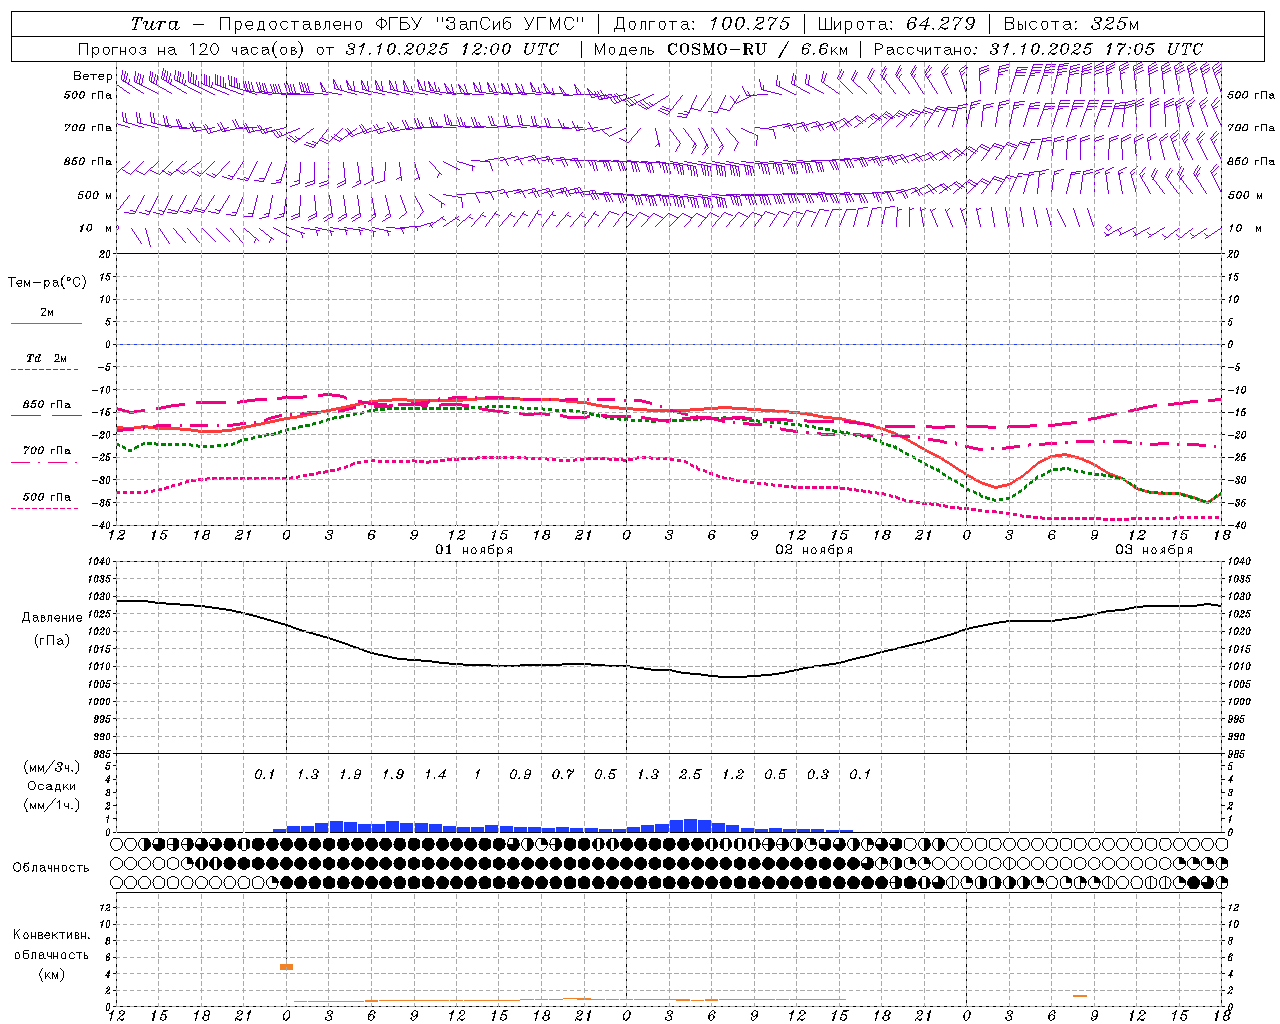Image resolution: width=1280 pixels, height=1024 pixels.
Task: Click the Тем-ра(°C) panel label
Action: pyautogui.click(x=47, y=283)
